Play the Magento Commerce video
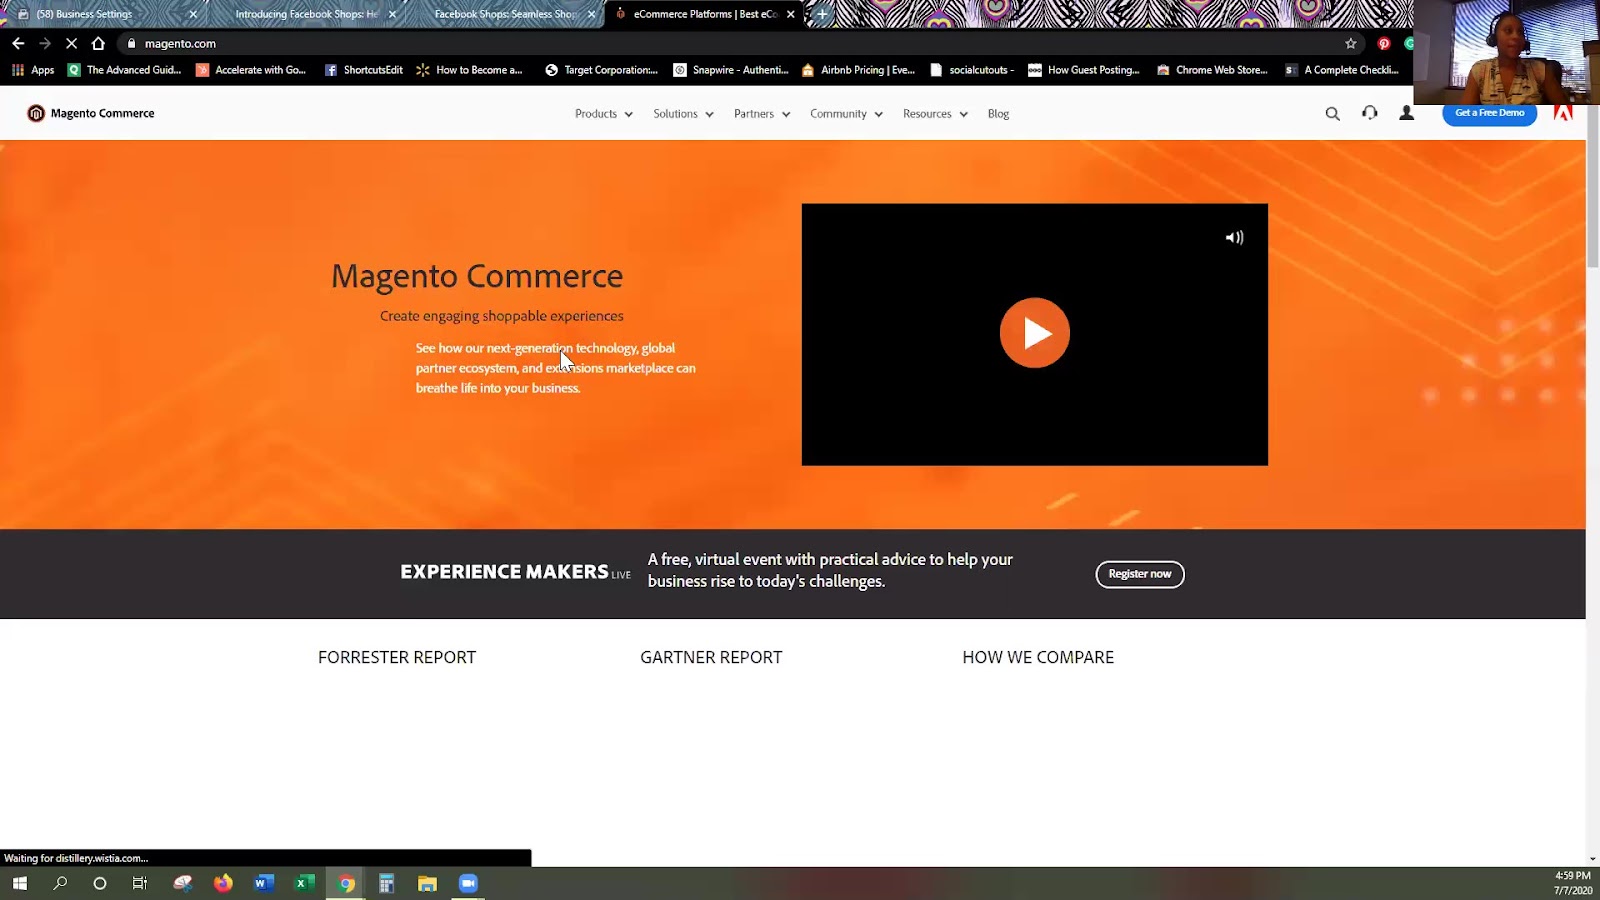The image size is (1600, 900). 1035,333
